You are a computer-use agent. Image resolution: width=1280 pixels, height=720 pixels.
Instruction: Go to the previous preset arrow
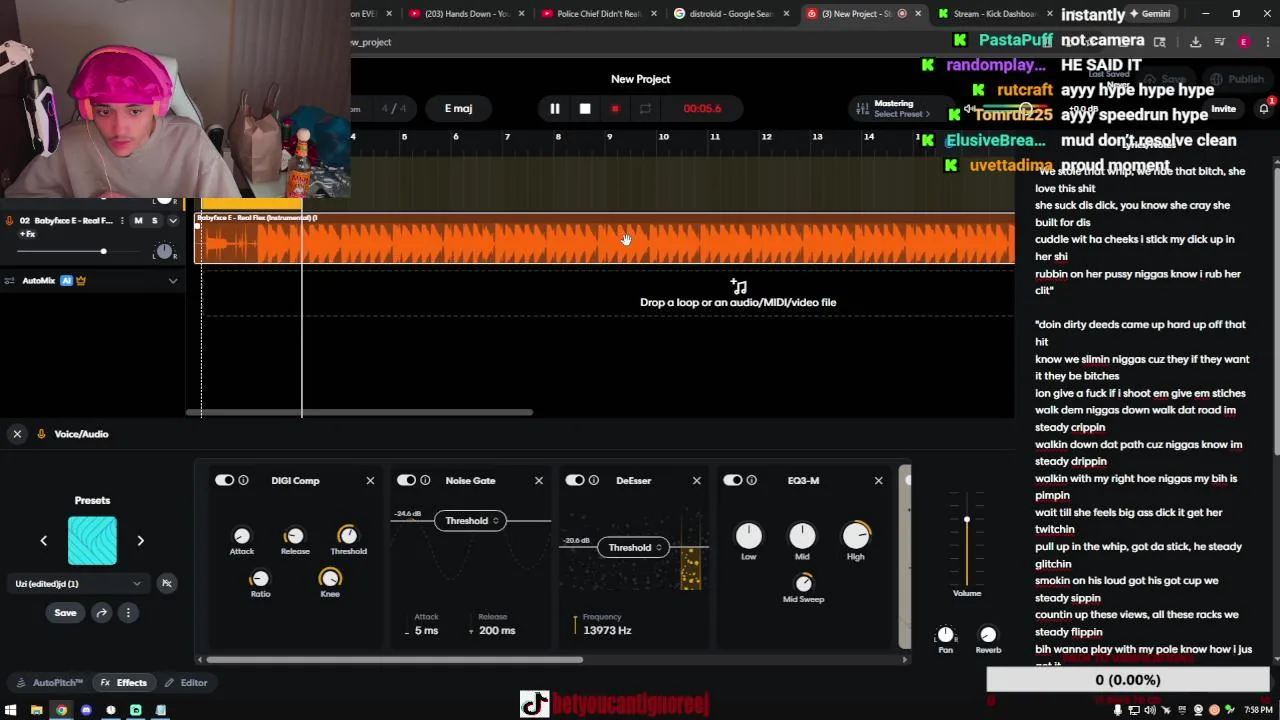tap(43, 540)
